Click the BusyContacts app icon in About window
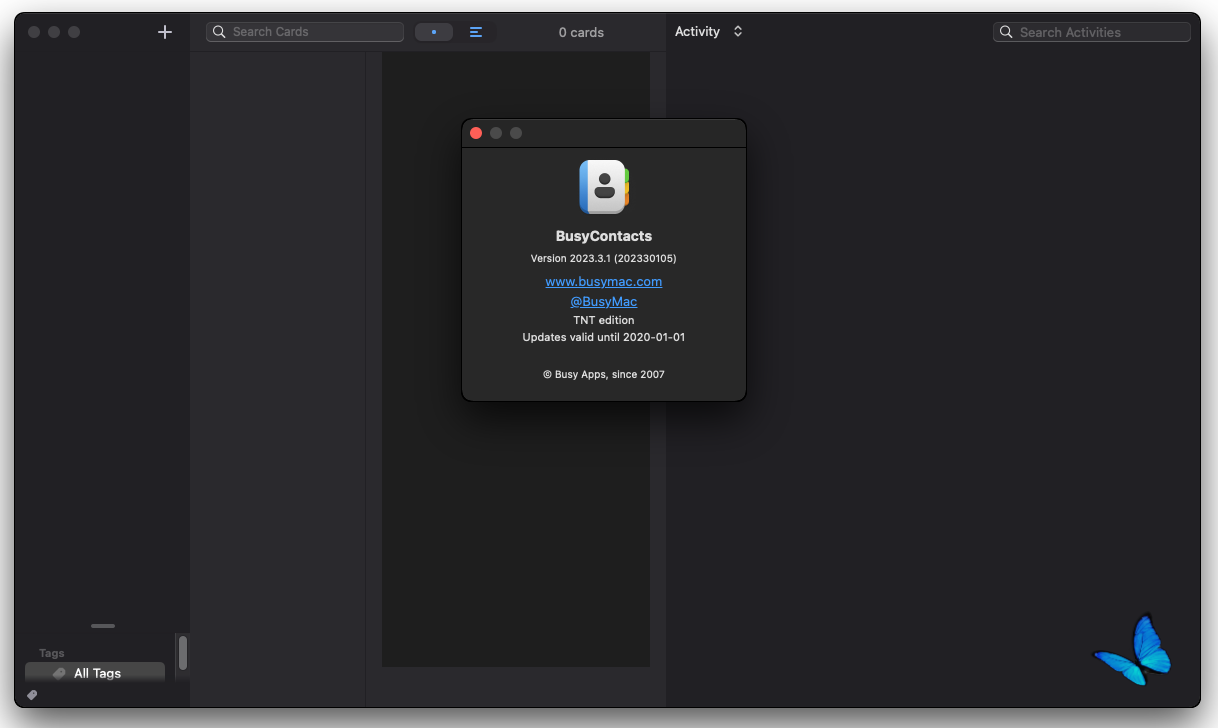The image size is (1218, 728). pyautogui.click(x=604, y=187)
